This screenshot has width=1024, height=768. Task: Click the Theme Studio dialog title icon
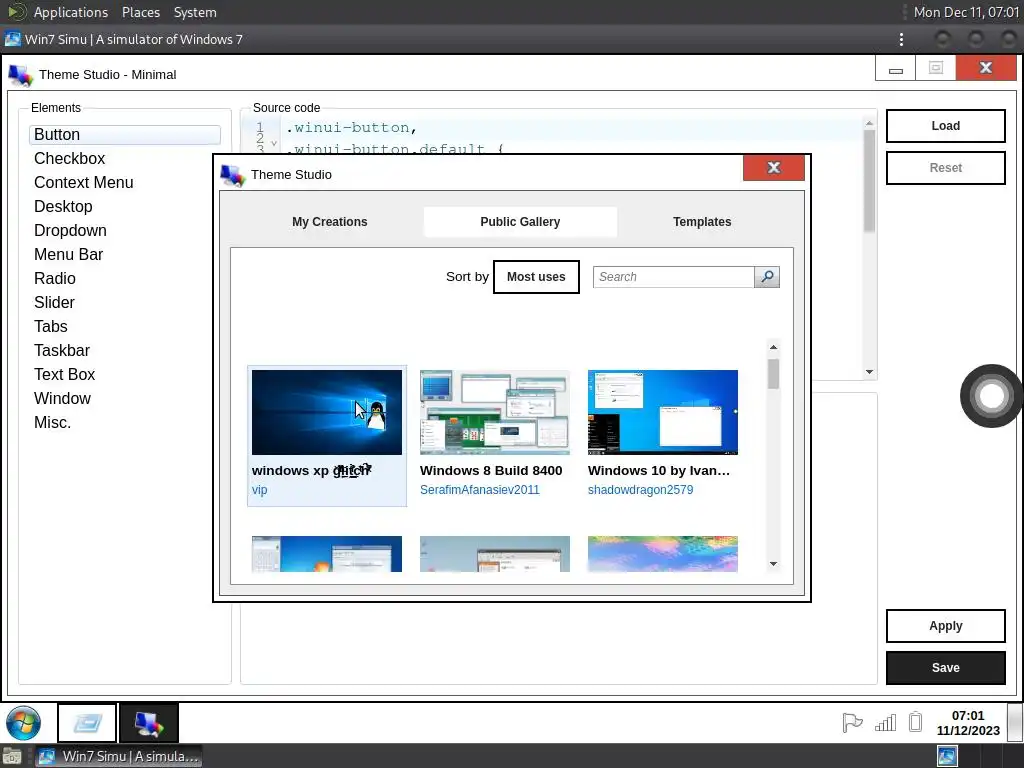[232, 175]
